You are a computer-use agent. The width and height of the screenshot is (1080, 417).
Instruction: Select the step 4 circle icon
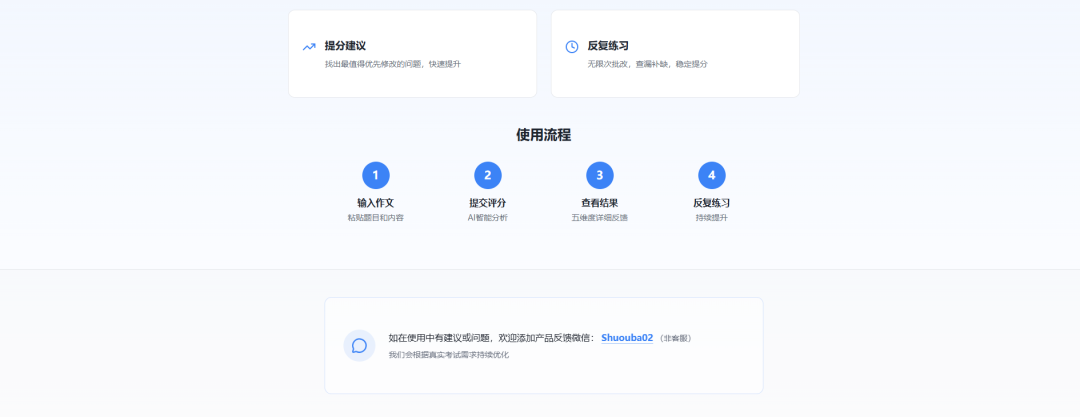(x=712, y=175)
